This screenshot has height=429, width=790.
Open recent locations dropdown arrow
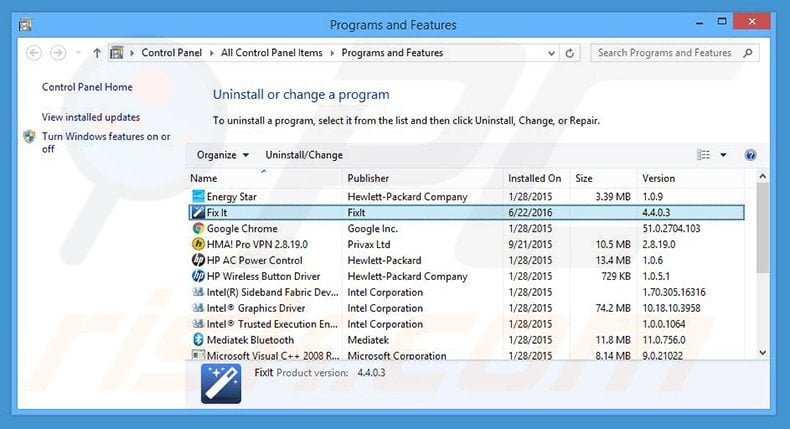[x=78, y=52]
